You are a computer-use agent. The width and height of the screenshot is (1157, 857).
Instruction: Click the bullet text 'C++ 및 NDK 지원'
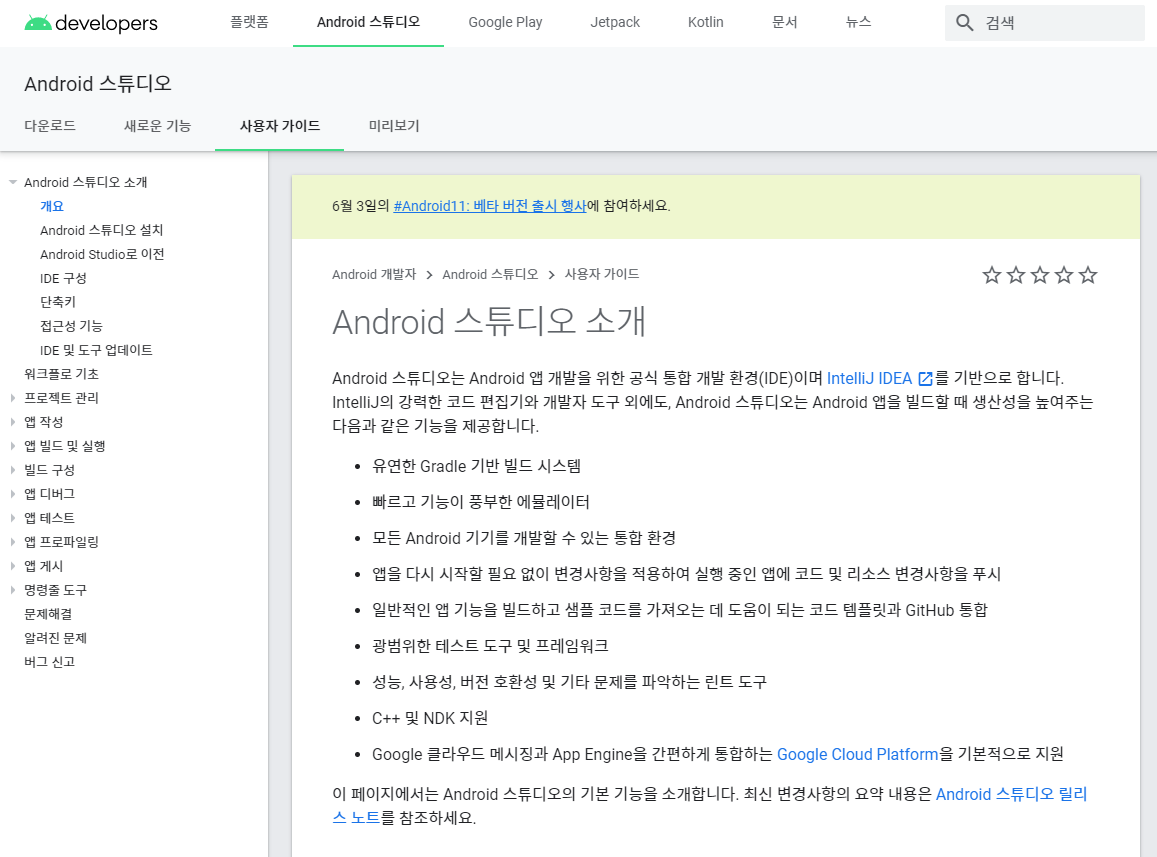point(429,718)
